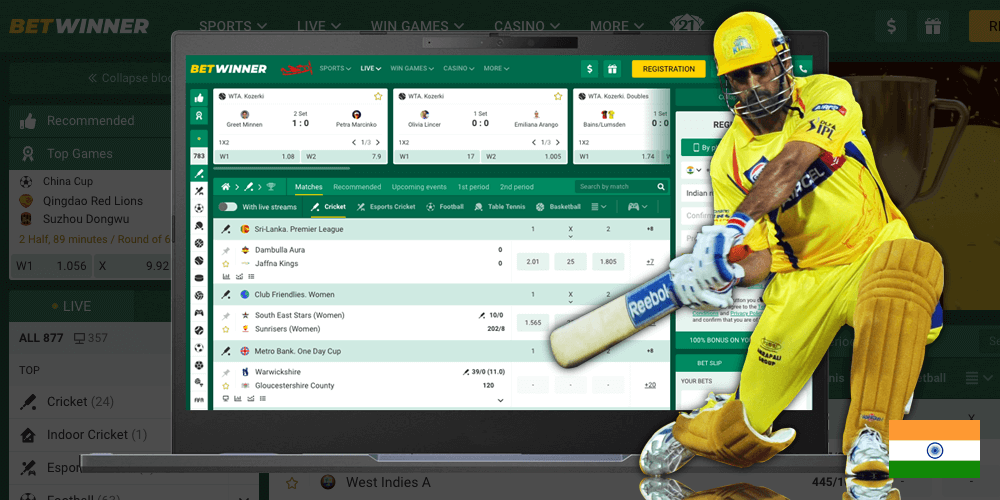Click the trophy icon in the breadcrumb

click(x=271, y=187)
